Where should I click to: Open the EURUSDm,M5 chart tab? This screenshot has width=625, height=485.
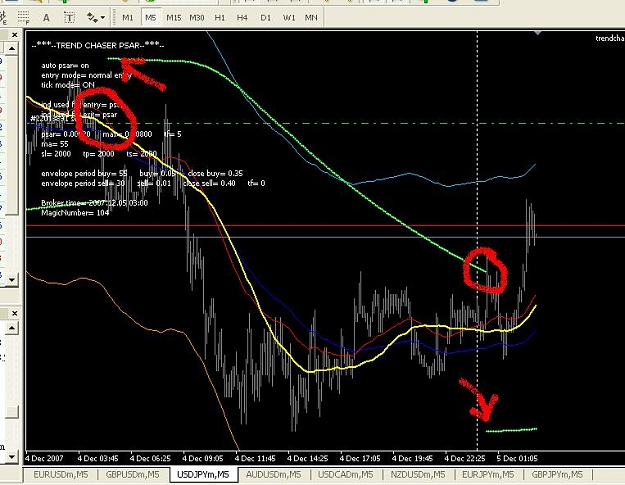(x=60, y=475)
